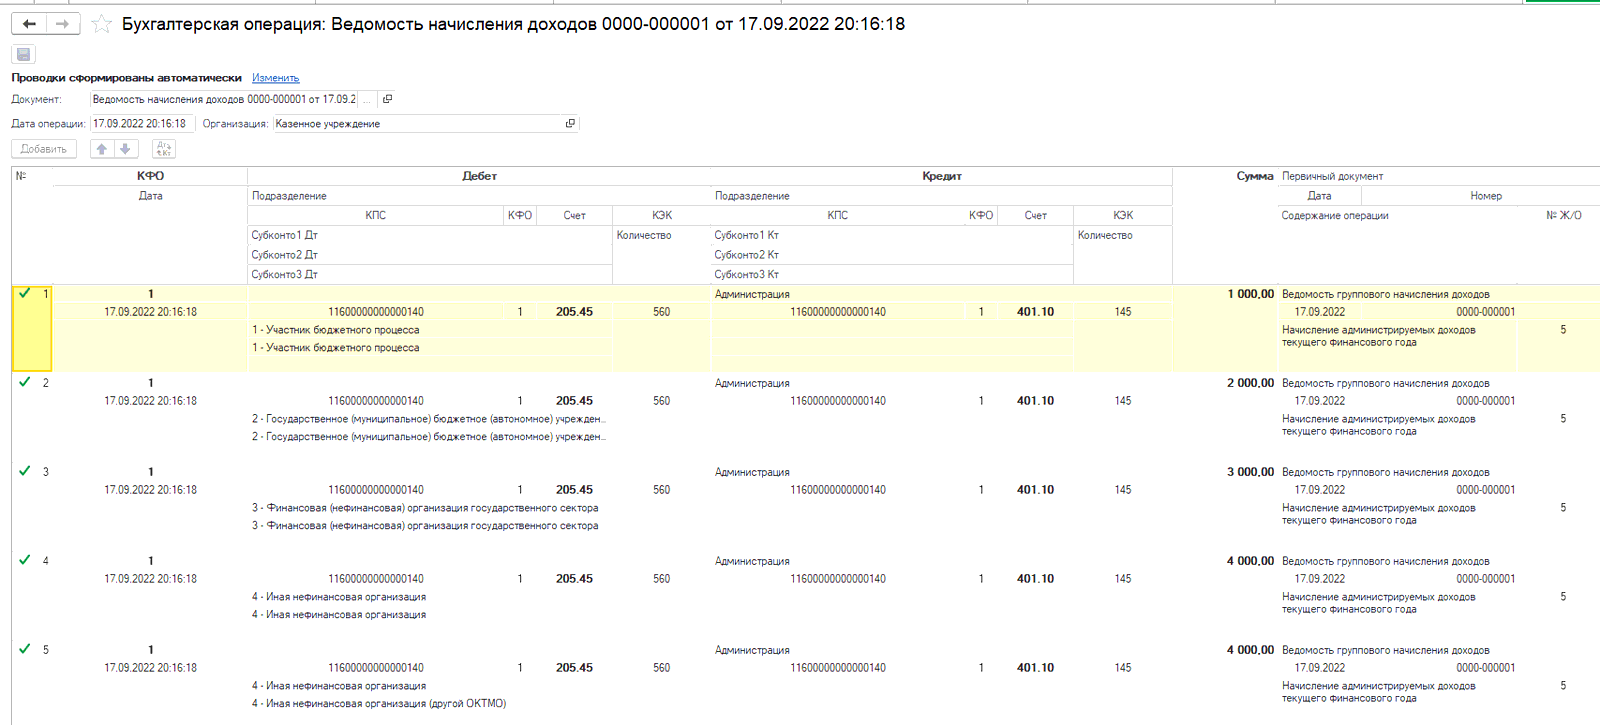Click the Первичный документ column header
Screen dimensions: 1600x725
(1333, 176)
